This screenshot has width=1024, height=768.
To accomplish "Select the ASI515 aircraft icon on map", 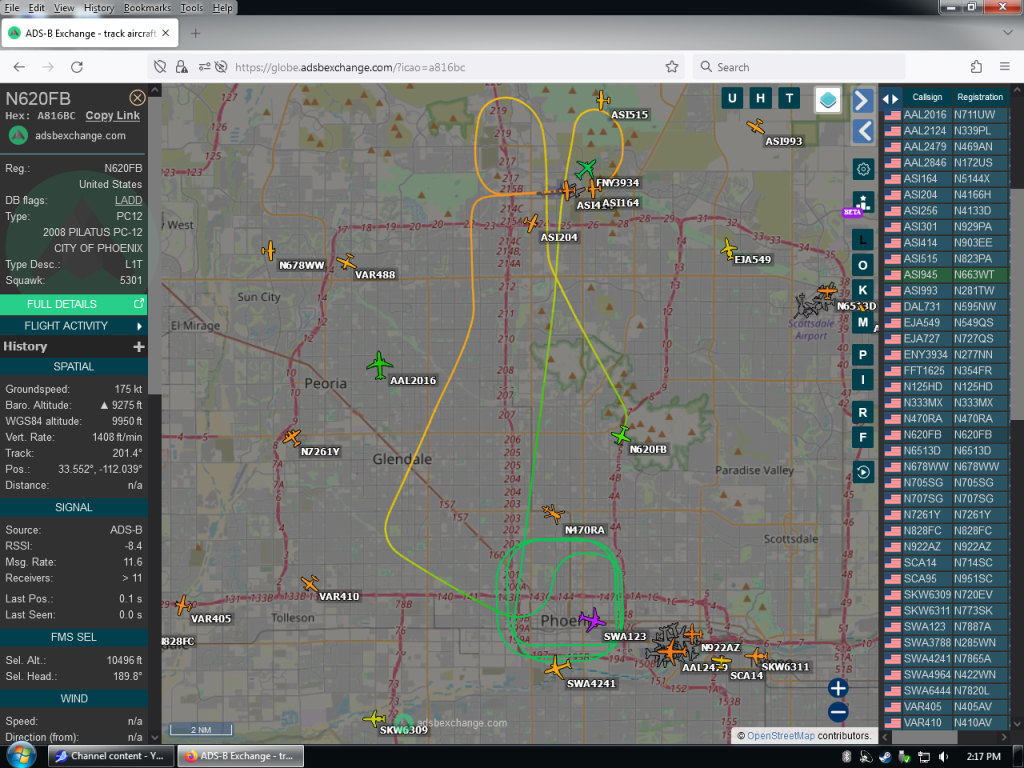I will point(603,100).
